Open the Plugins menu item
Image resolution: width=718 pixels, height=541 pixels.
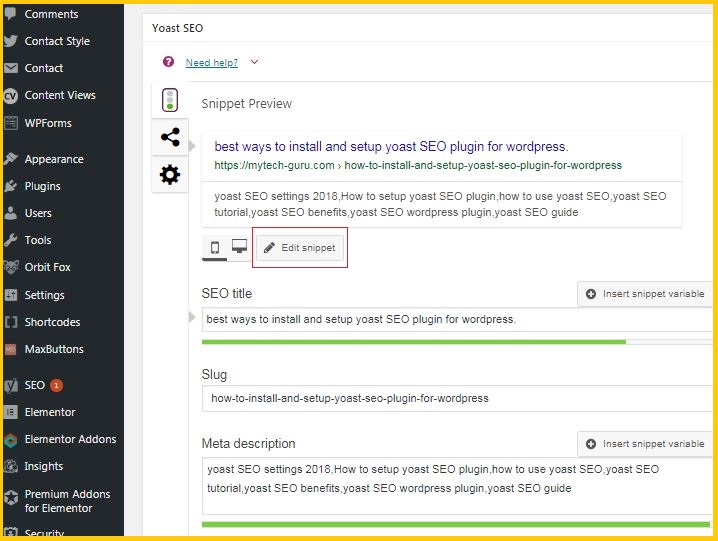tap(43, 186)
